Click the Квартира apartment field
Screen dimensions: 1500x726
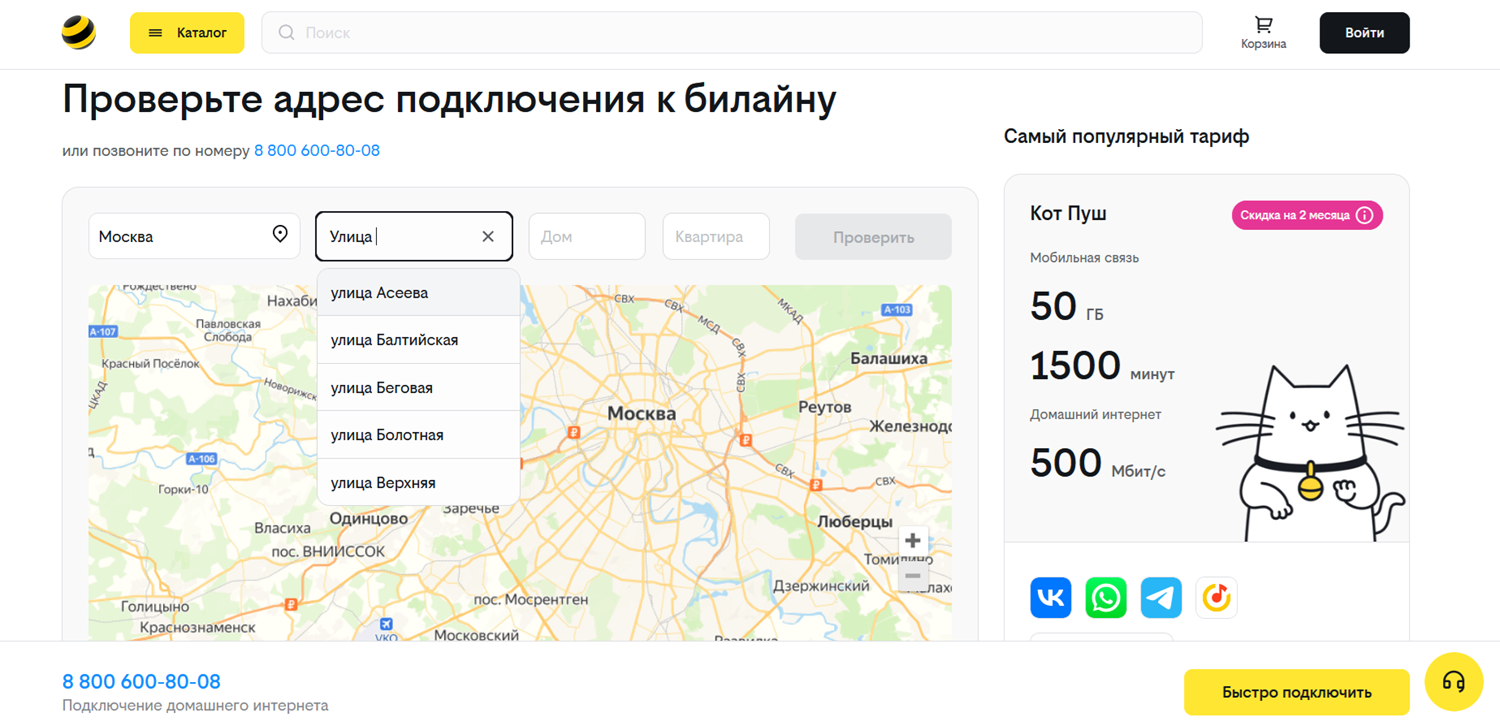(x=716, y=237)
